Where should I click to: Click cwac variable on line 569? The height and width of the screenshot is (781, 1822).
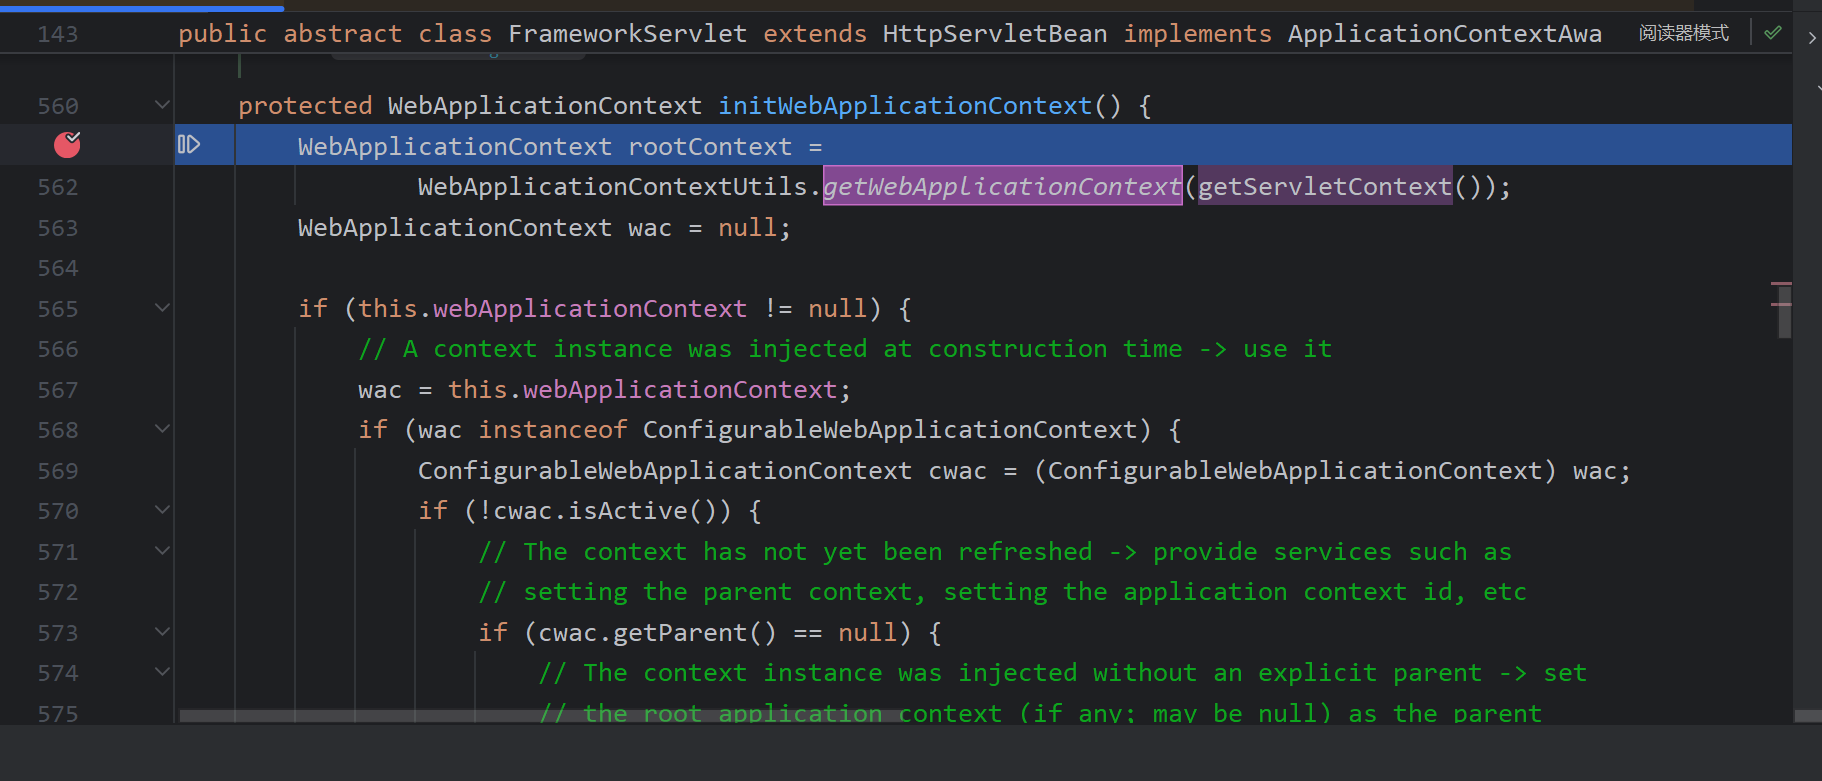(957, 471)
